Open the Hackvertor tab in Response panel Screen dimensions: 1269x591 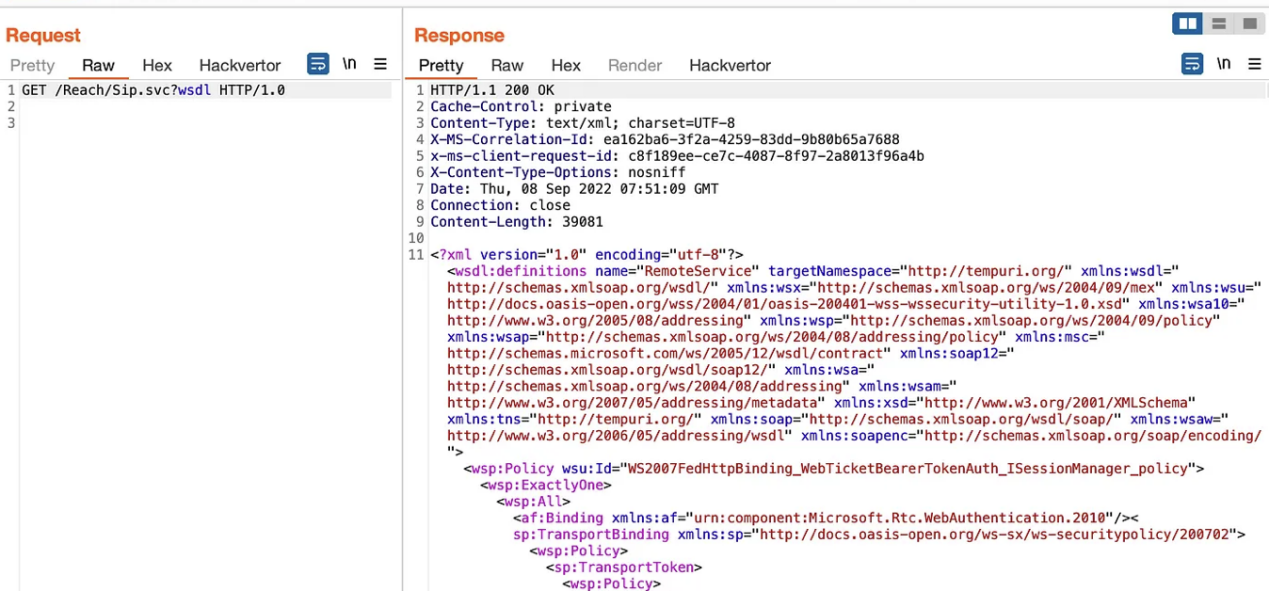click(x=730, y=65)
